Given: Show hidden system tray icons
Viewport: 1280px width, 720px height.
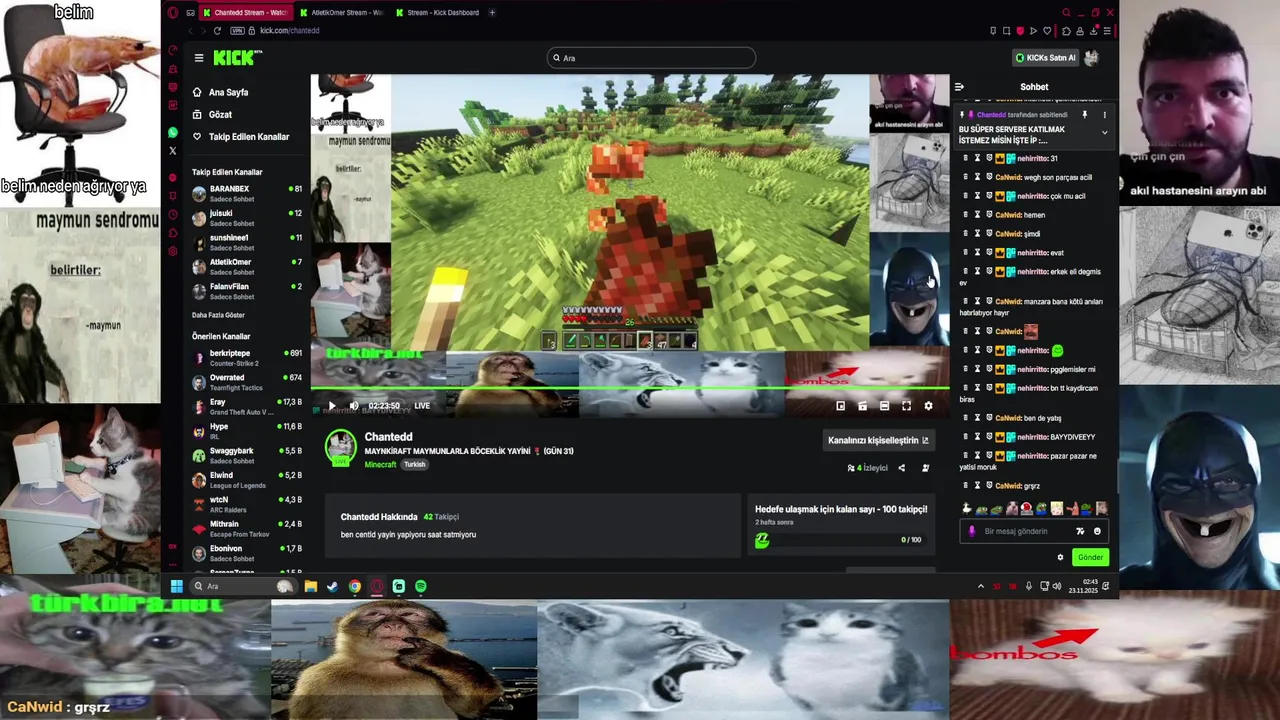Looking at the screenshot, I should click(980, 586).
